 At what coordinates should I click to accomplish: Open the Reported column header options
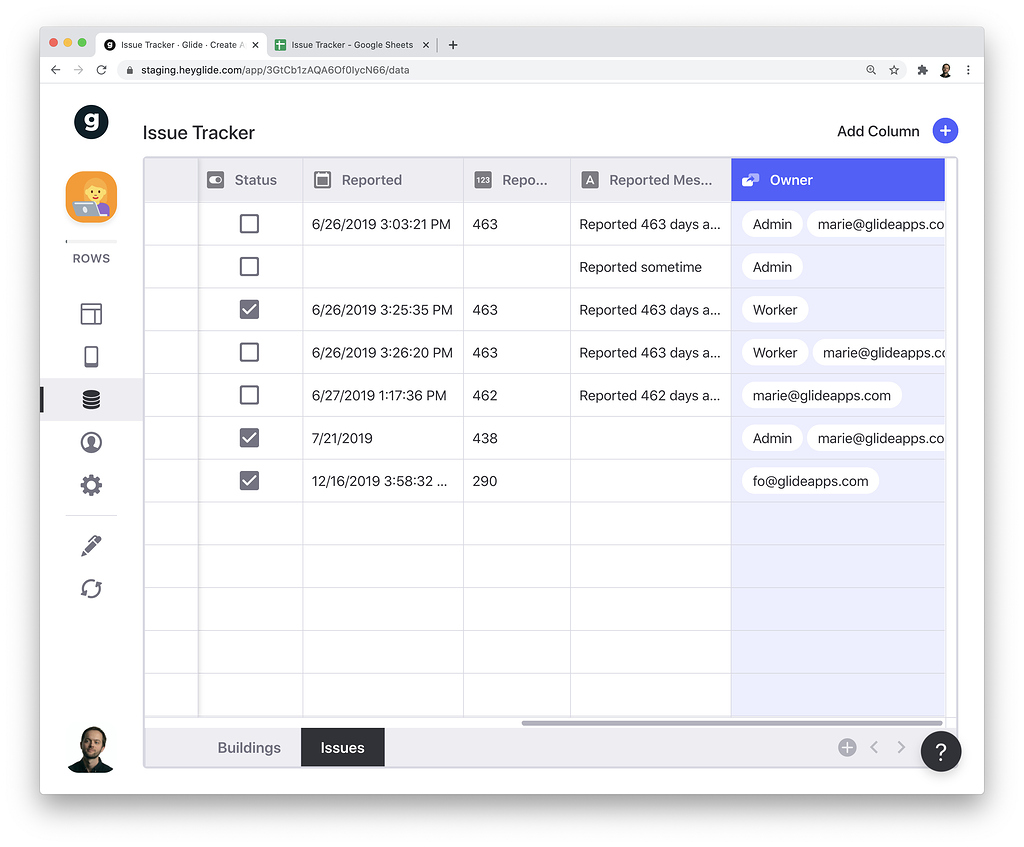[x=370, y=180]
